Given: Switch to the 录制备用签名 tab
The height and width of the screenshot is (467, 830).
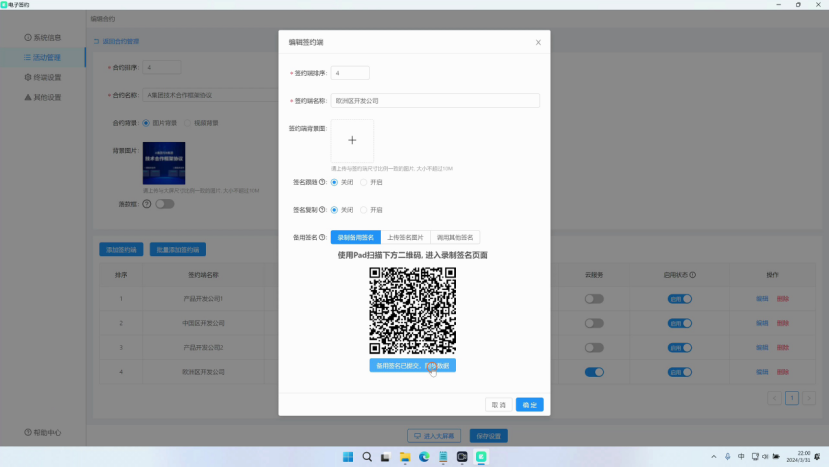Looking at the screenshot, I should coord(356,237).
